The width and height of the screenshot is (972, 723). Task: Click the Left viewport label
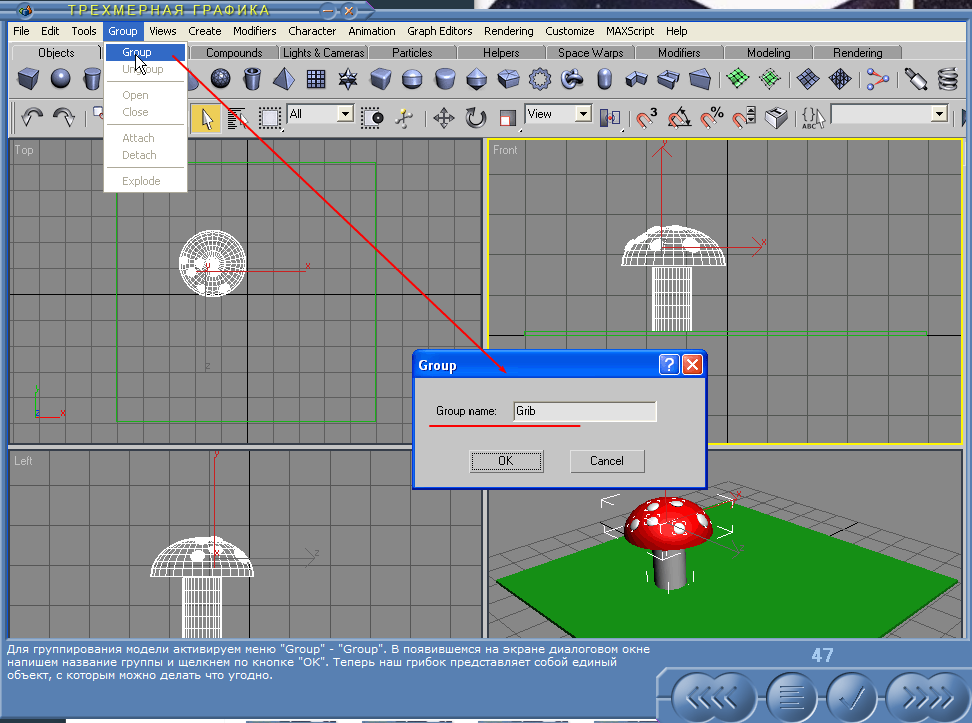click(23, 461)
